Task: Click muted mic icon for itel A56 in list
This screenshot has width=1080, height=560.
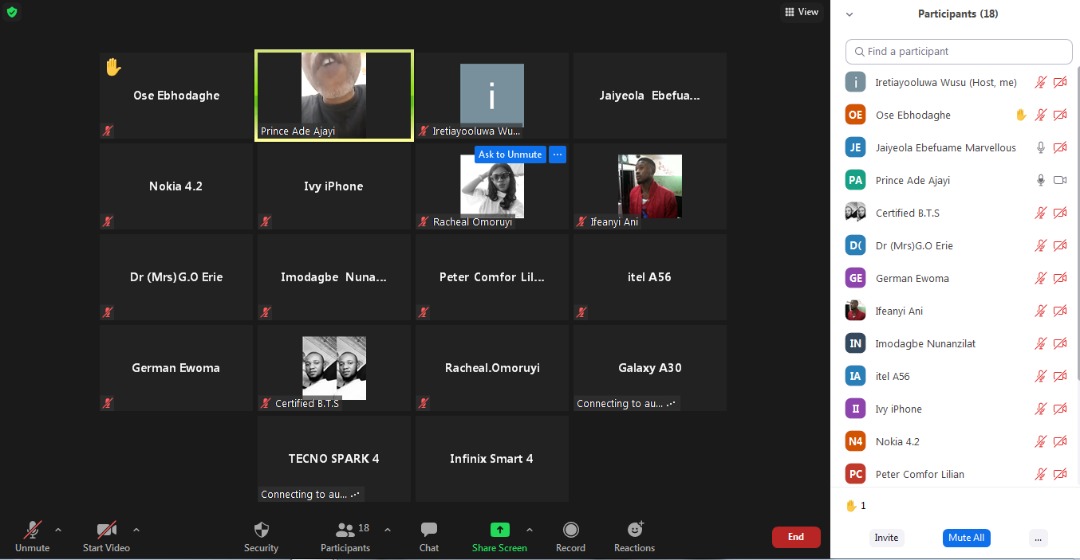Action: tap(1041, 376)
